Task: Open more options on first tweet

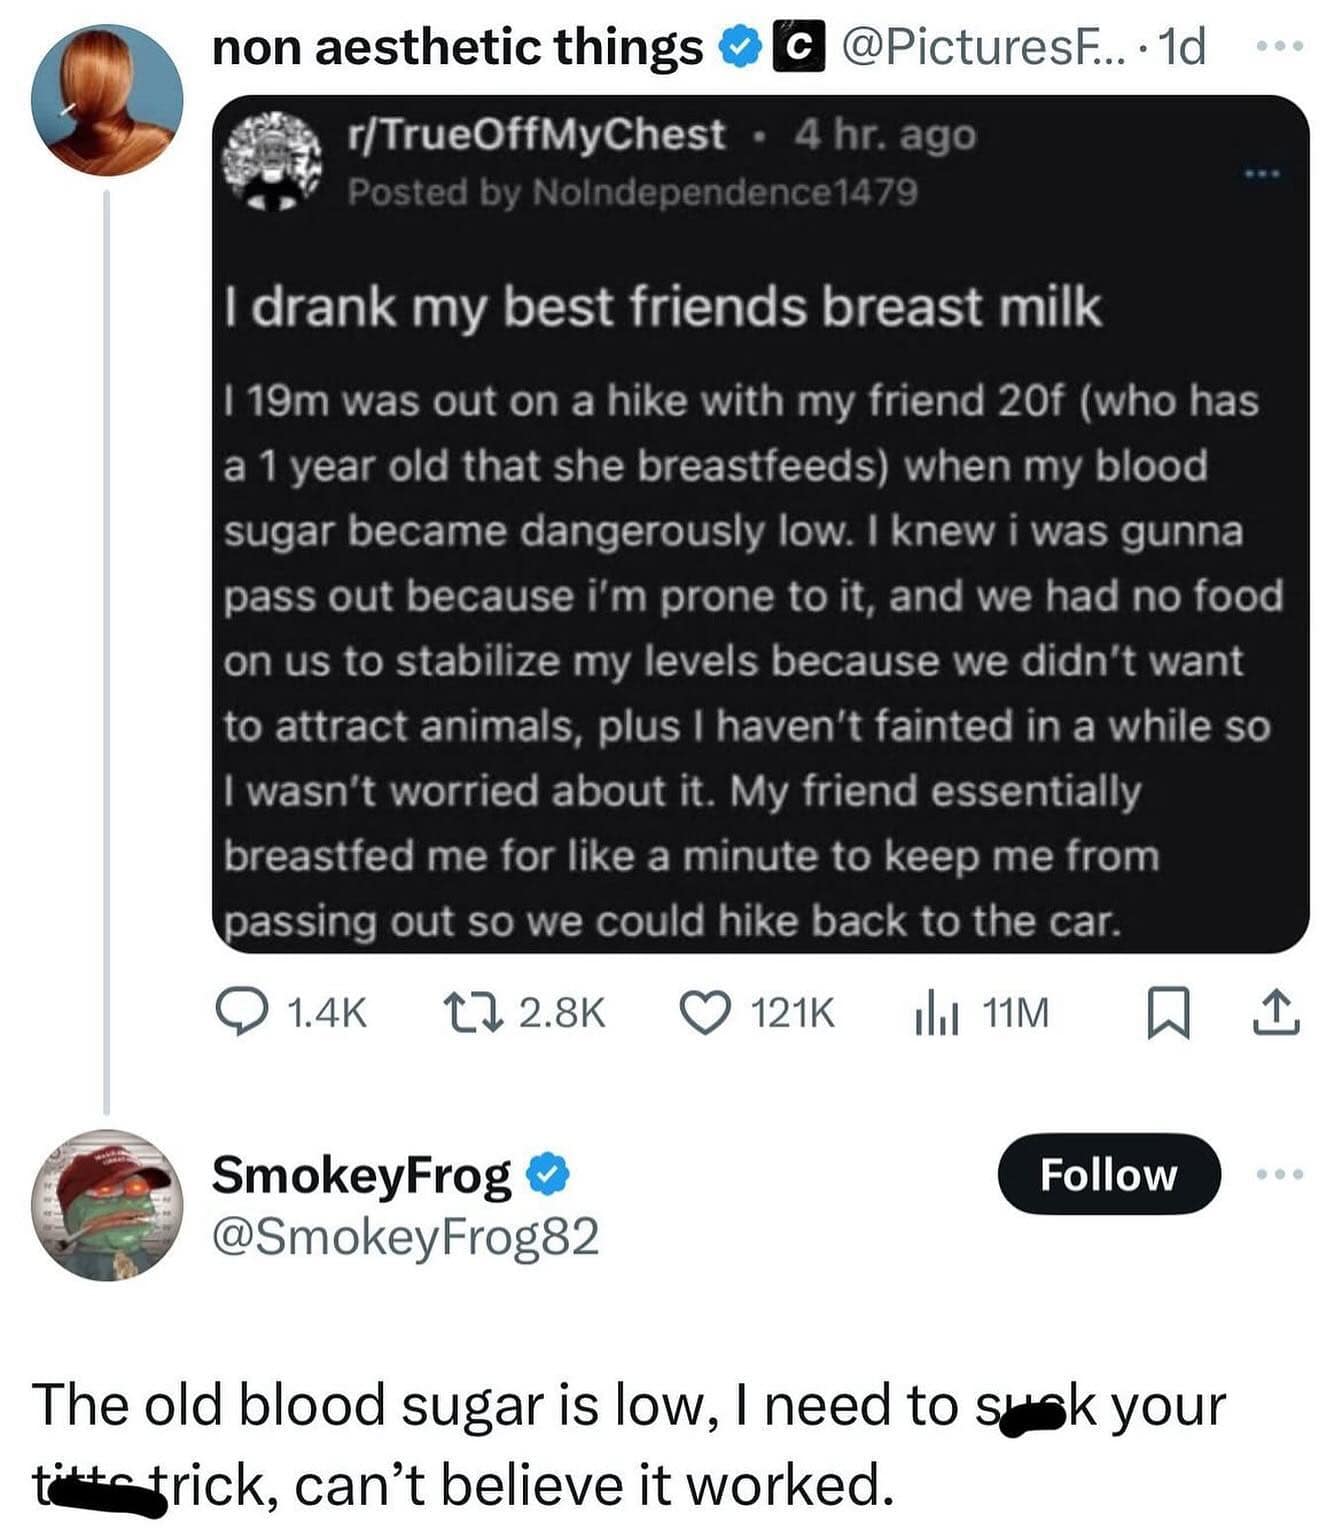Action: (1280, 46)
